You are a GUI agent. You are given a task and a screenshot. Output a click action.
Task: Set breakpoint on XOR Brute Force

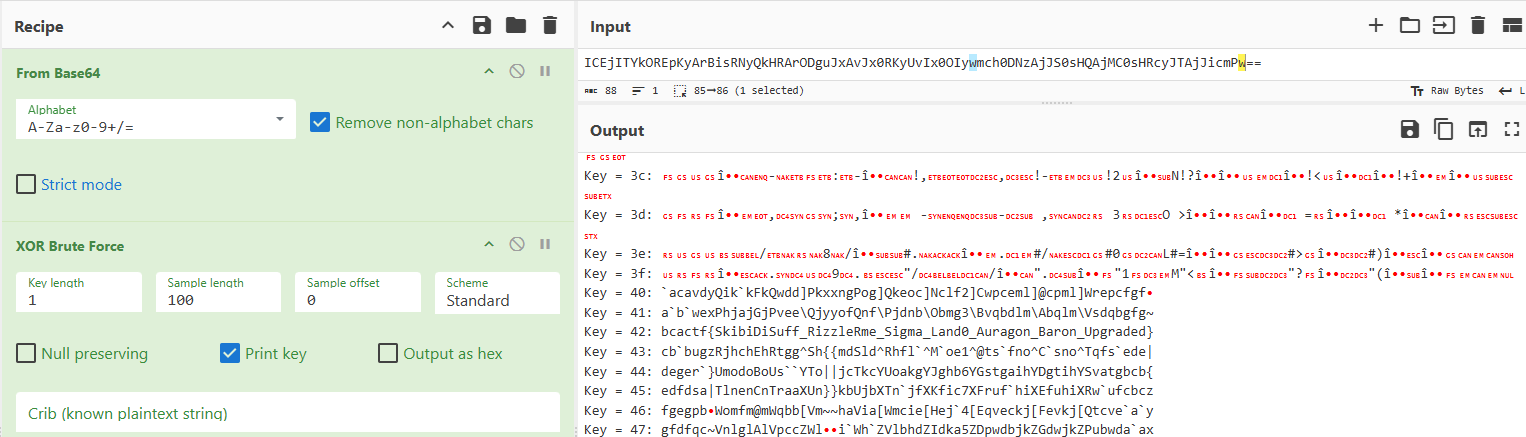coord(545,244)
